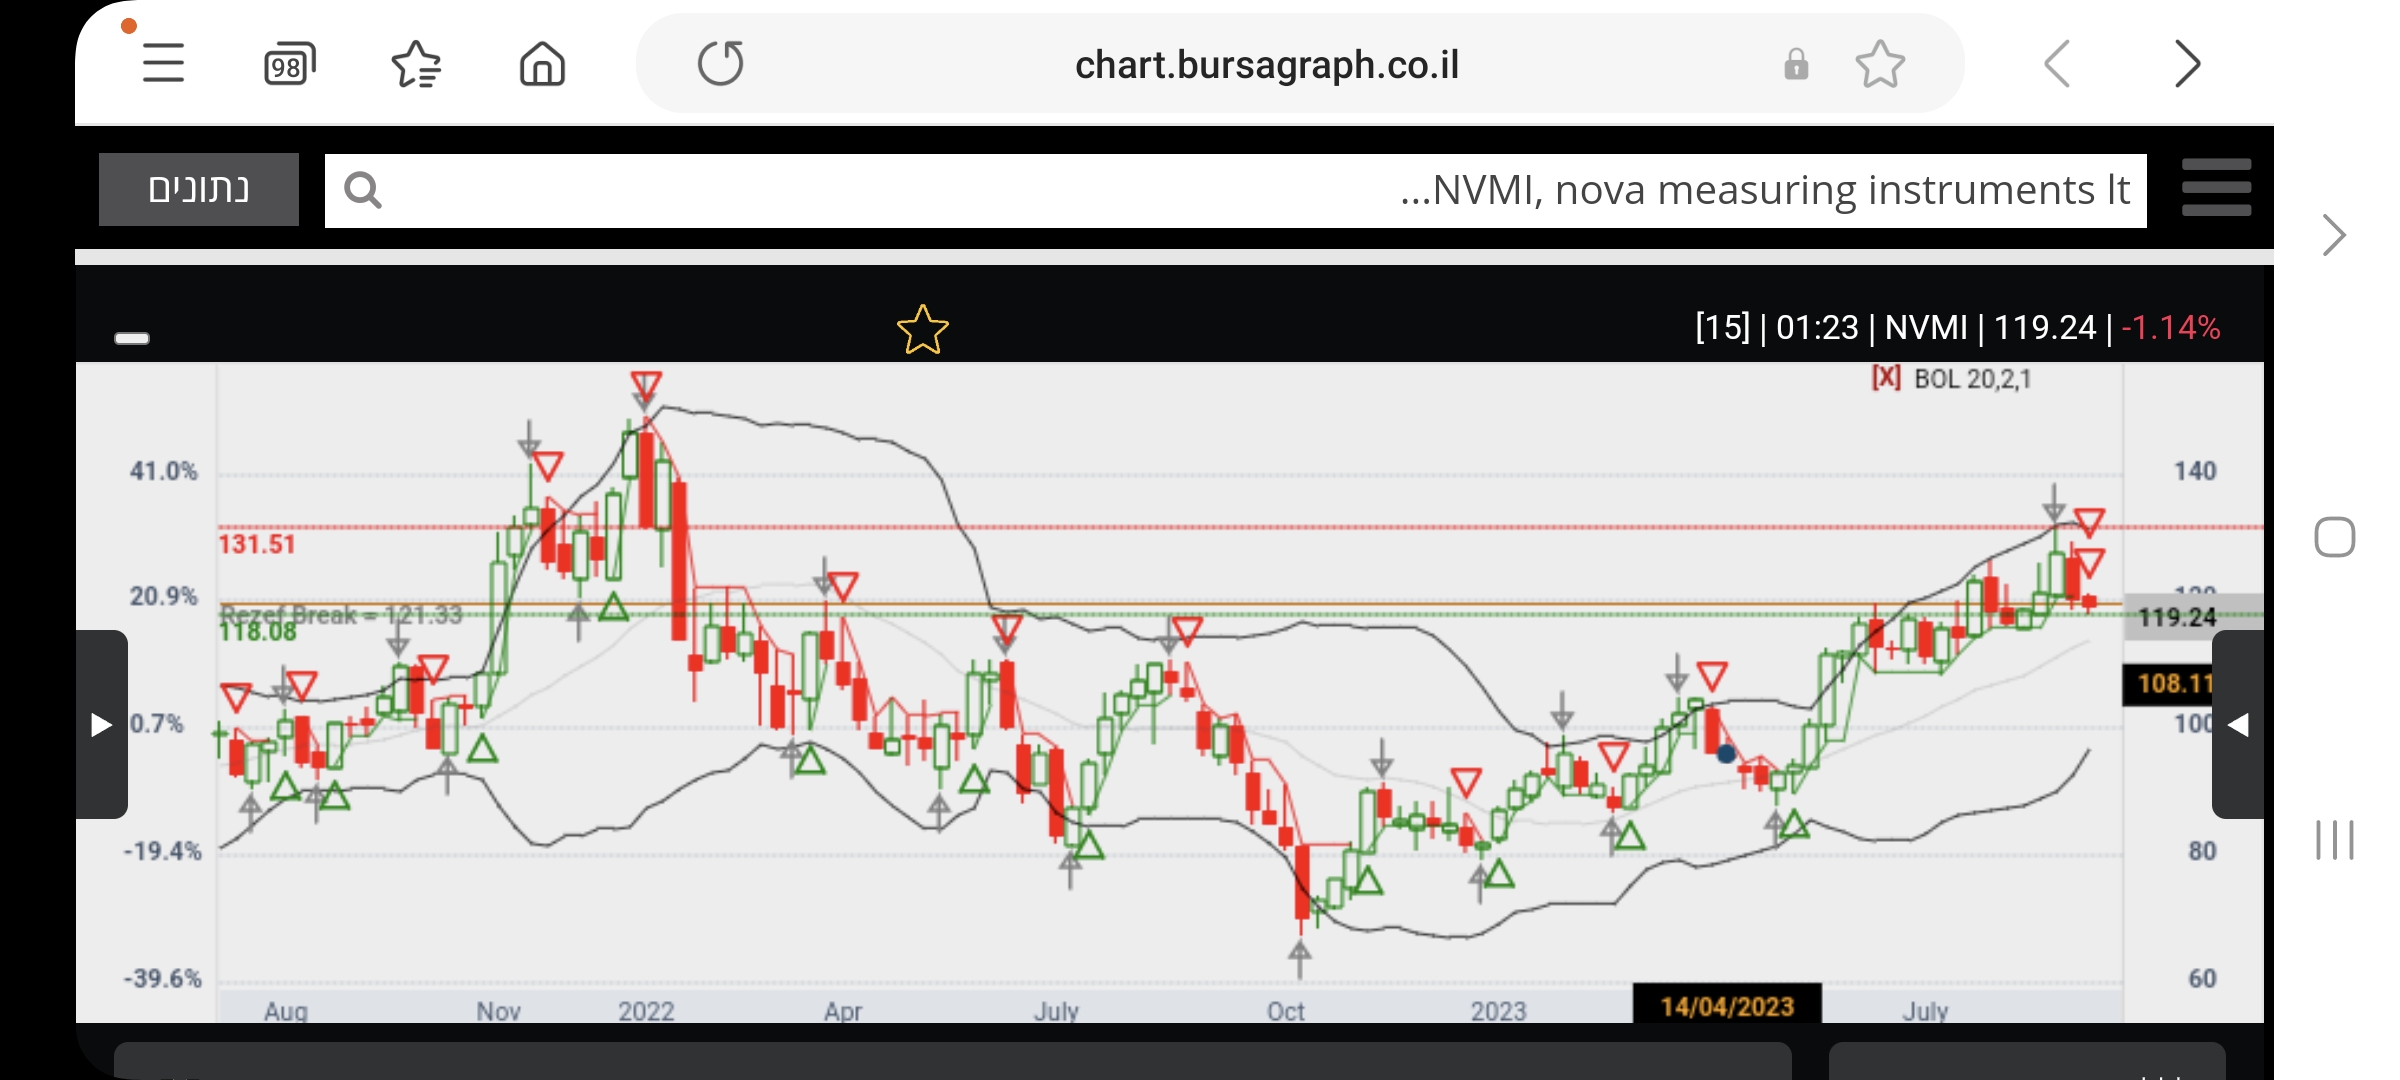Click the 14/04/2023 date marker
Image resolution: width=2400 pixels, height=1080 pixels.
click(1727, 1005)
